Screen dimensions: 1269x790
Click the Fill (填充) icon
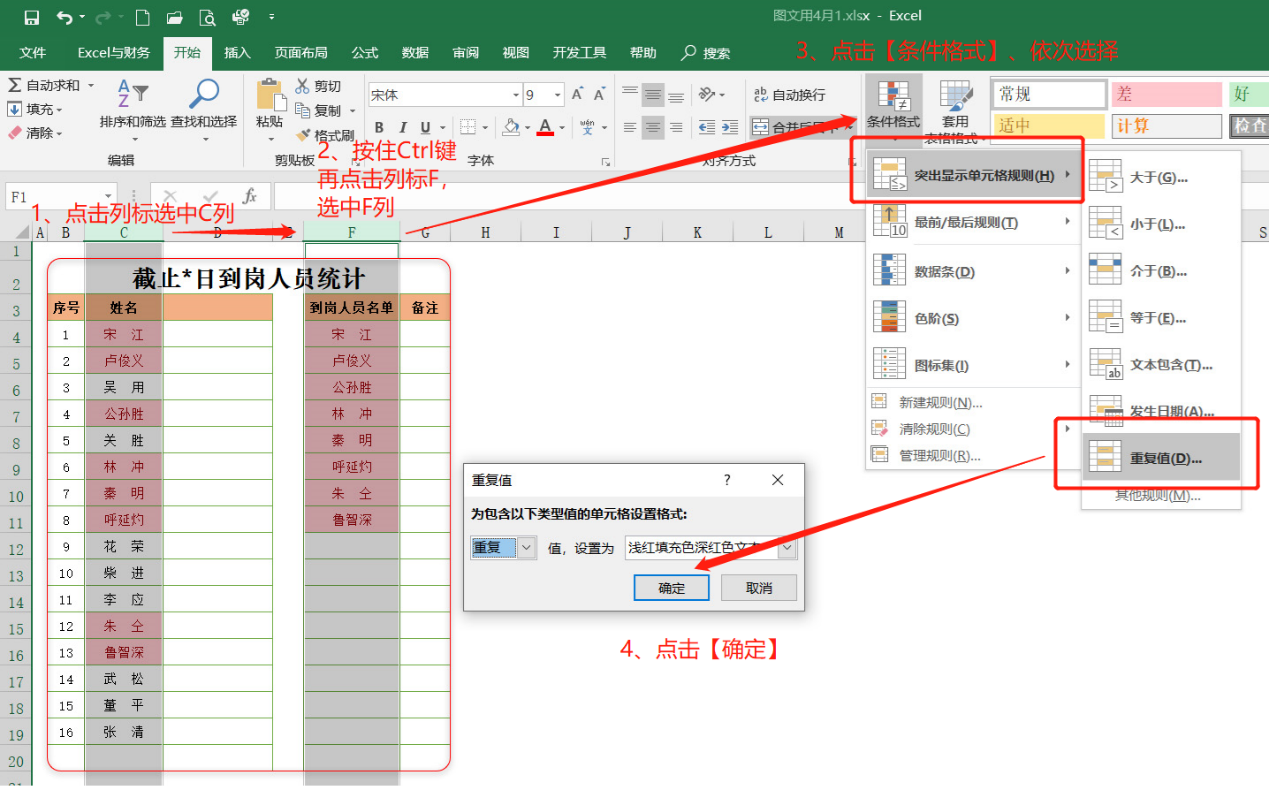click(x=15, y=109)
